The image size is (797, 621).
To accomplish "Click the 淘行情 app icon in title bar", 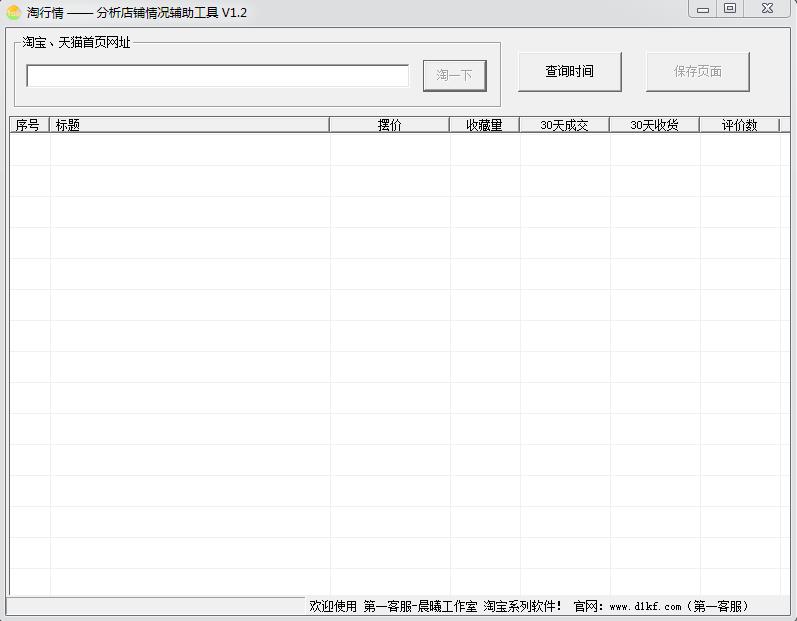I will tap(14, 13).
